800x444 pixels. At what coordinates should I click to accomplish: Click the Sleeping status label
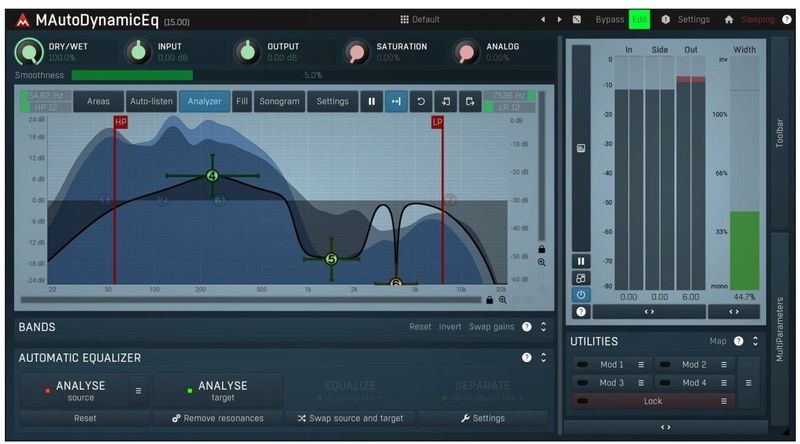click(758, 19)
